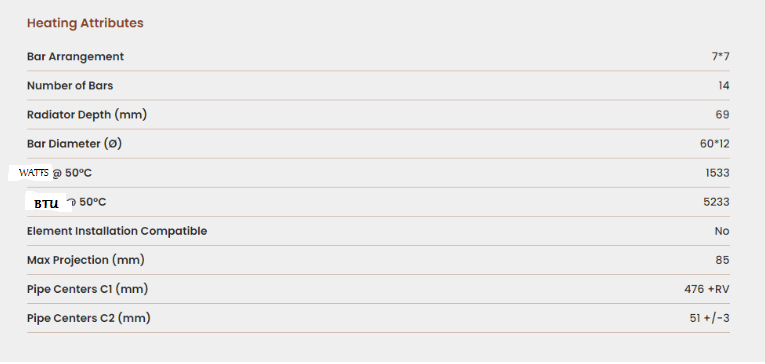Click the 51 +/-3 pipe centers value
Screen dimensions: 765x364
[x=709, y=318]
